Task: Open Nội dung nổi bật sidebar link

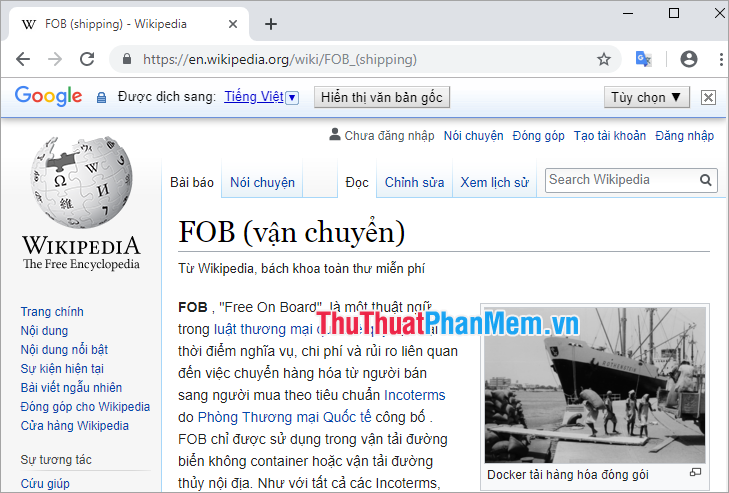Action: tap(64, 350)
